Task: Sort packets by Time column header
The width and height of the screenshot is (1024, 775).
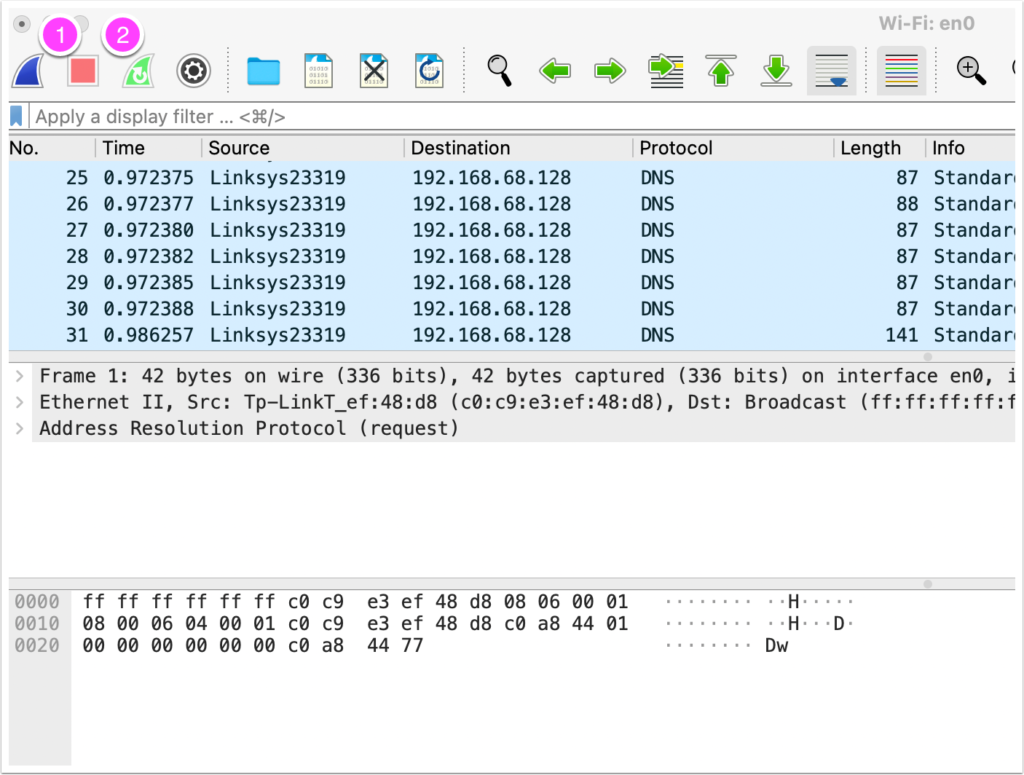Action: point(124,148)
